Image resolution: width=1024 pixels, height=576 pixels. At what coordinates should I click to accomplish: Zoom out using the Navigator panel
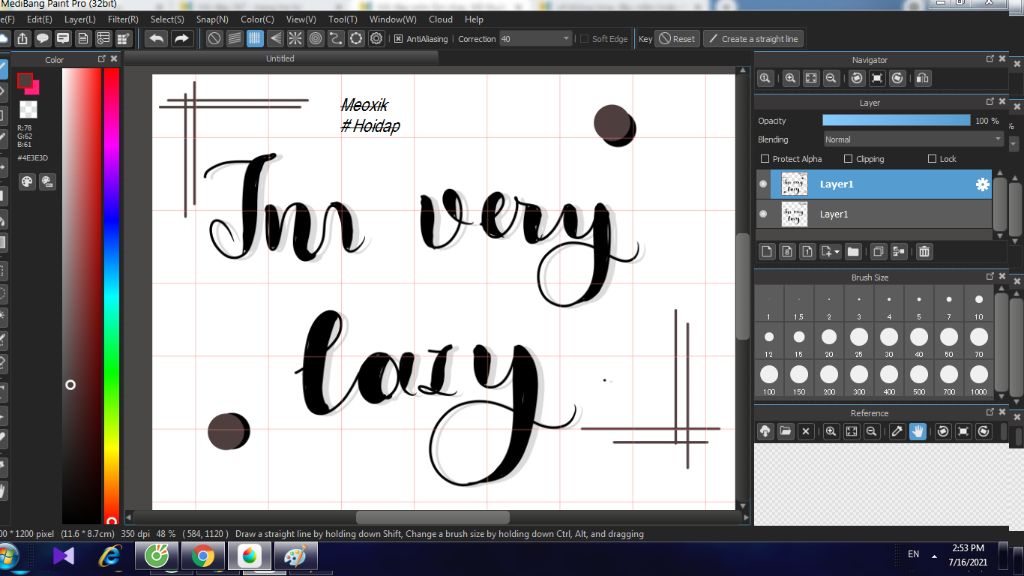[831, 78]
